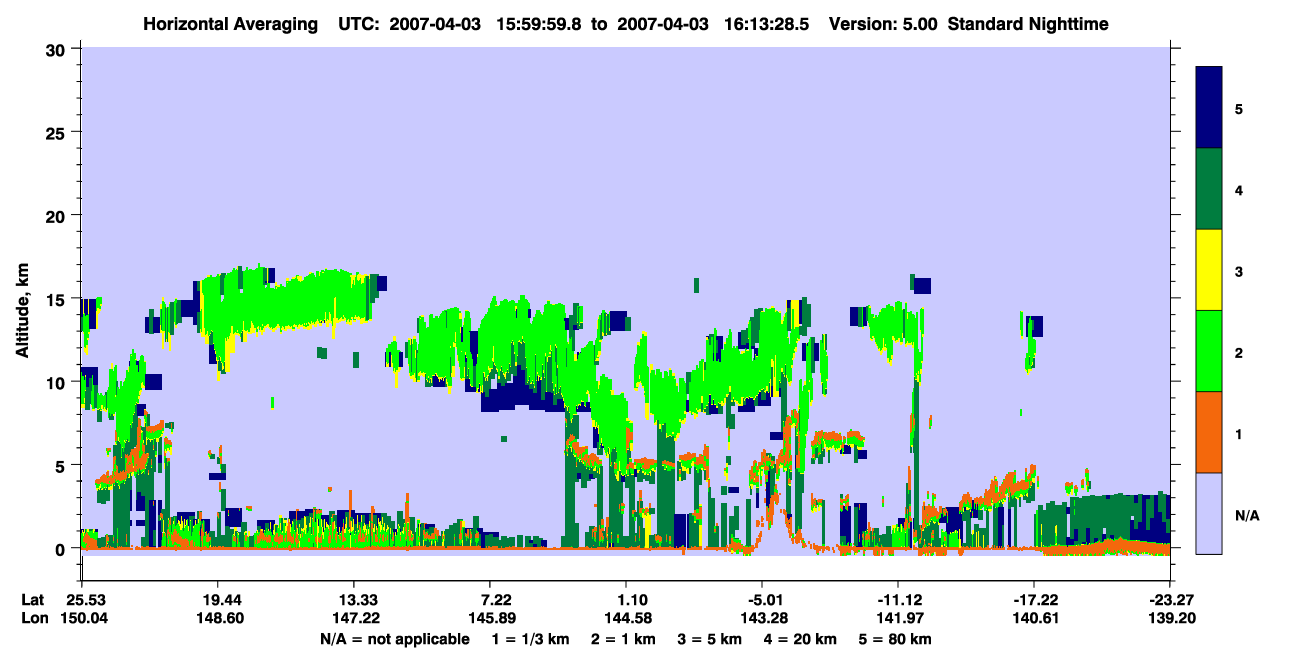The image size is (1300, 667).
Task: Click the 15 tick label on altitude axis
Action: tap(58, 299)
